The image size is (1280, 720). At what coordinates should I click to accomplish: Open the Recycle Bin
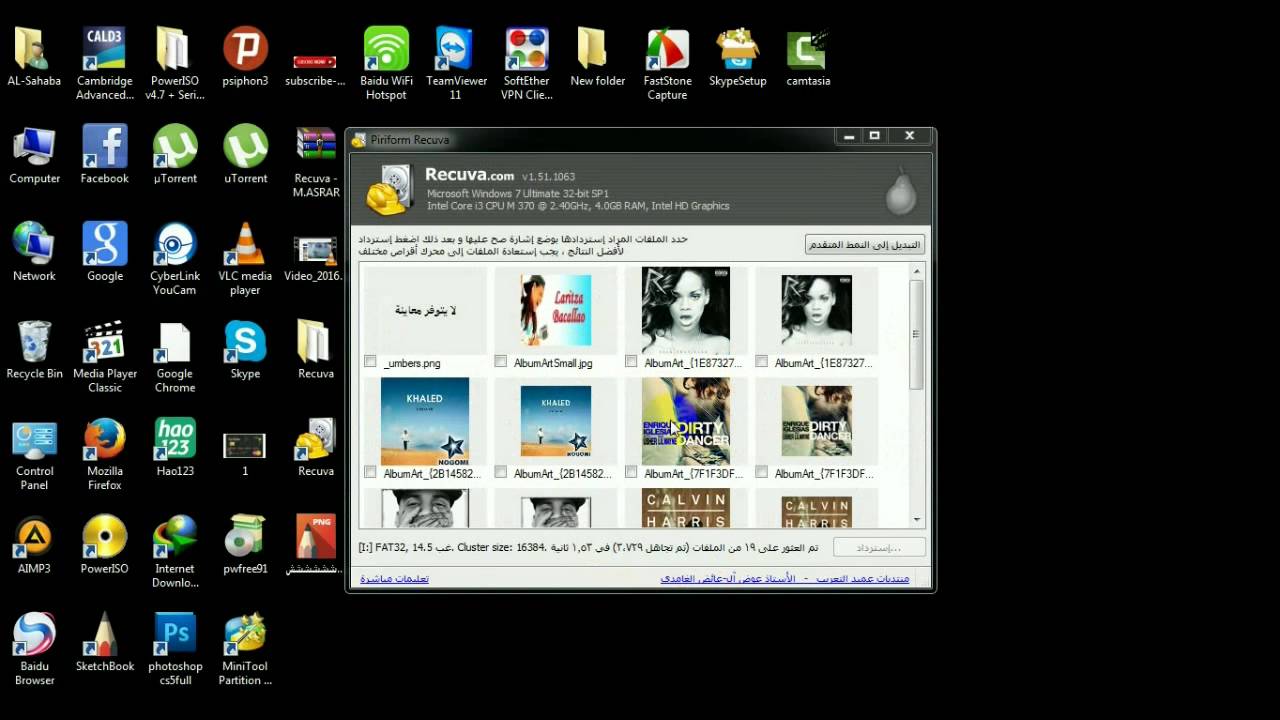click(34, 351)
